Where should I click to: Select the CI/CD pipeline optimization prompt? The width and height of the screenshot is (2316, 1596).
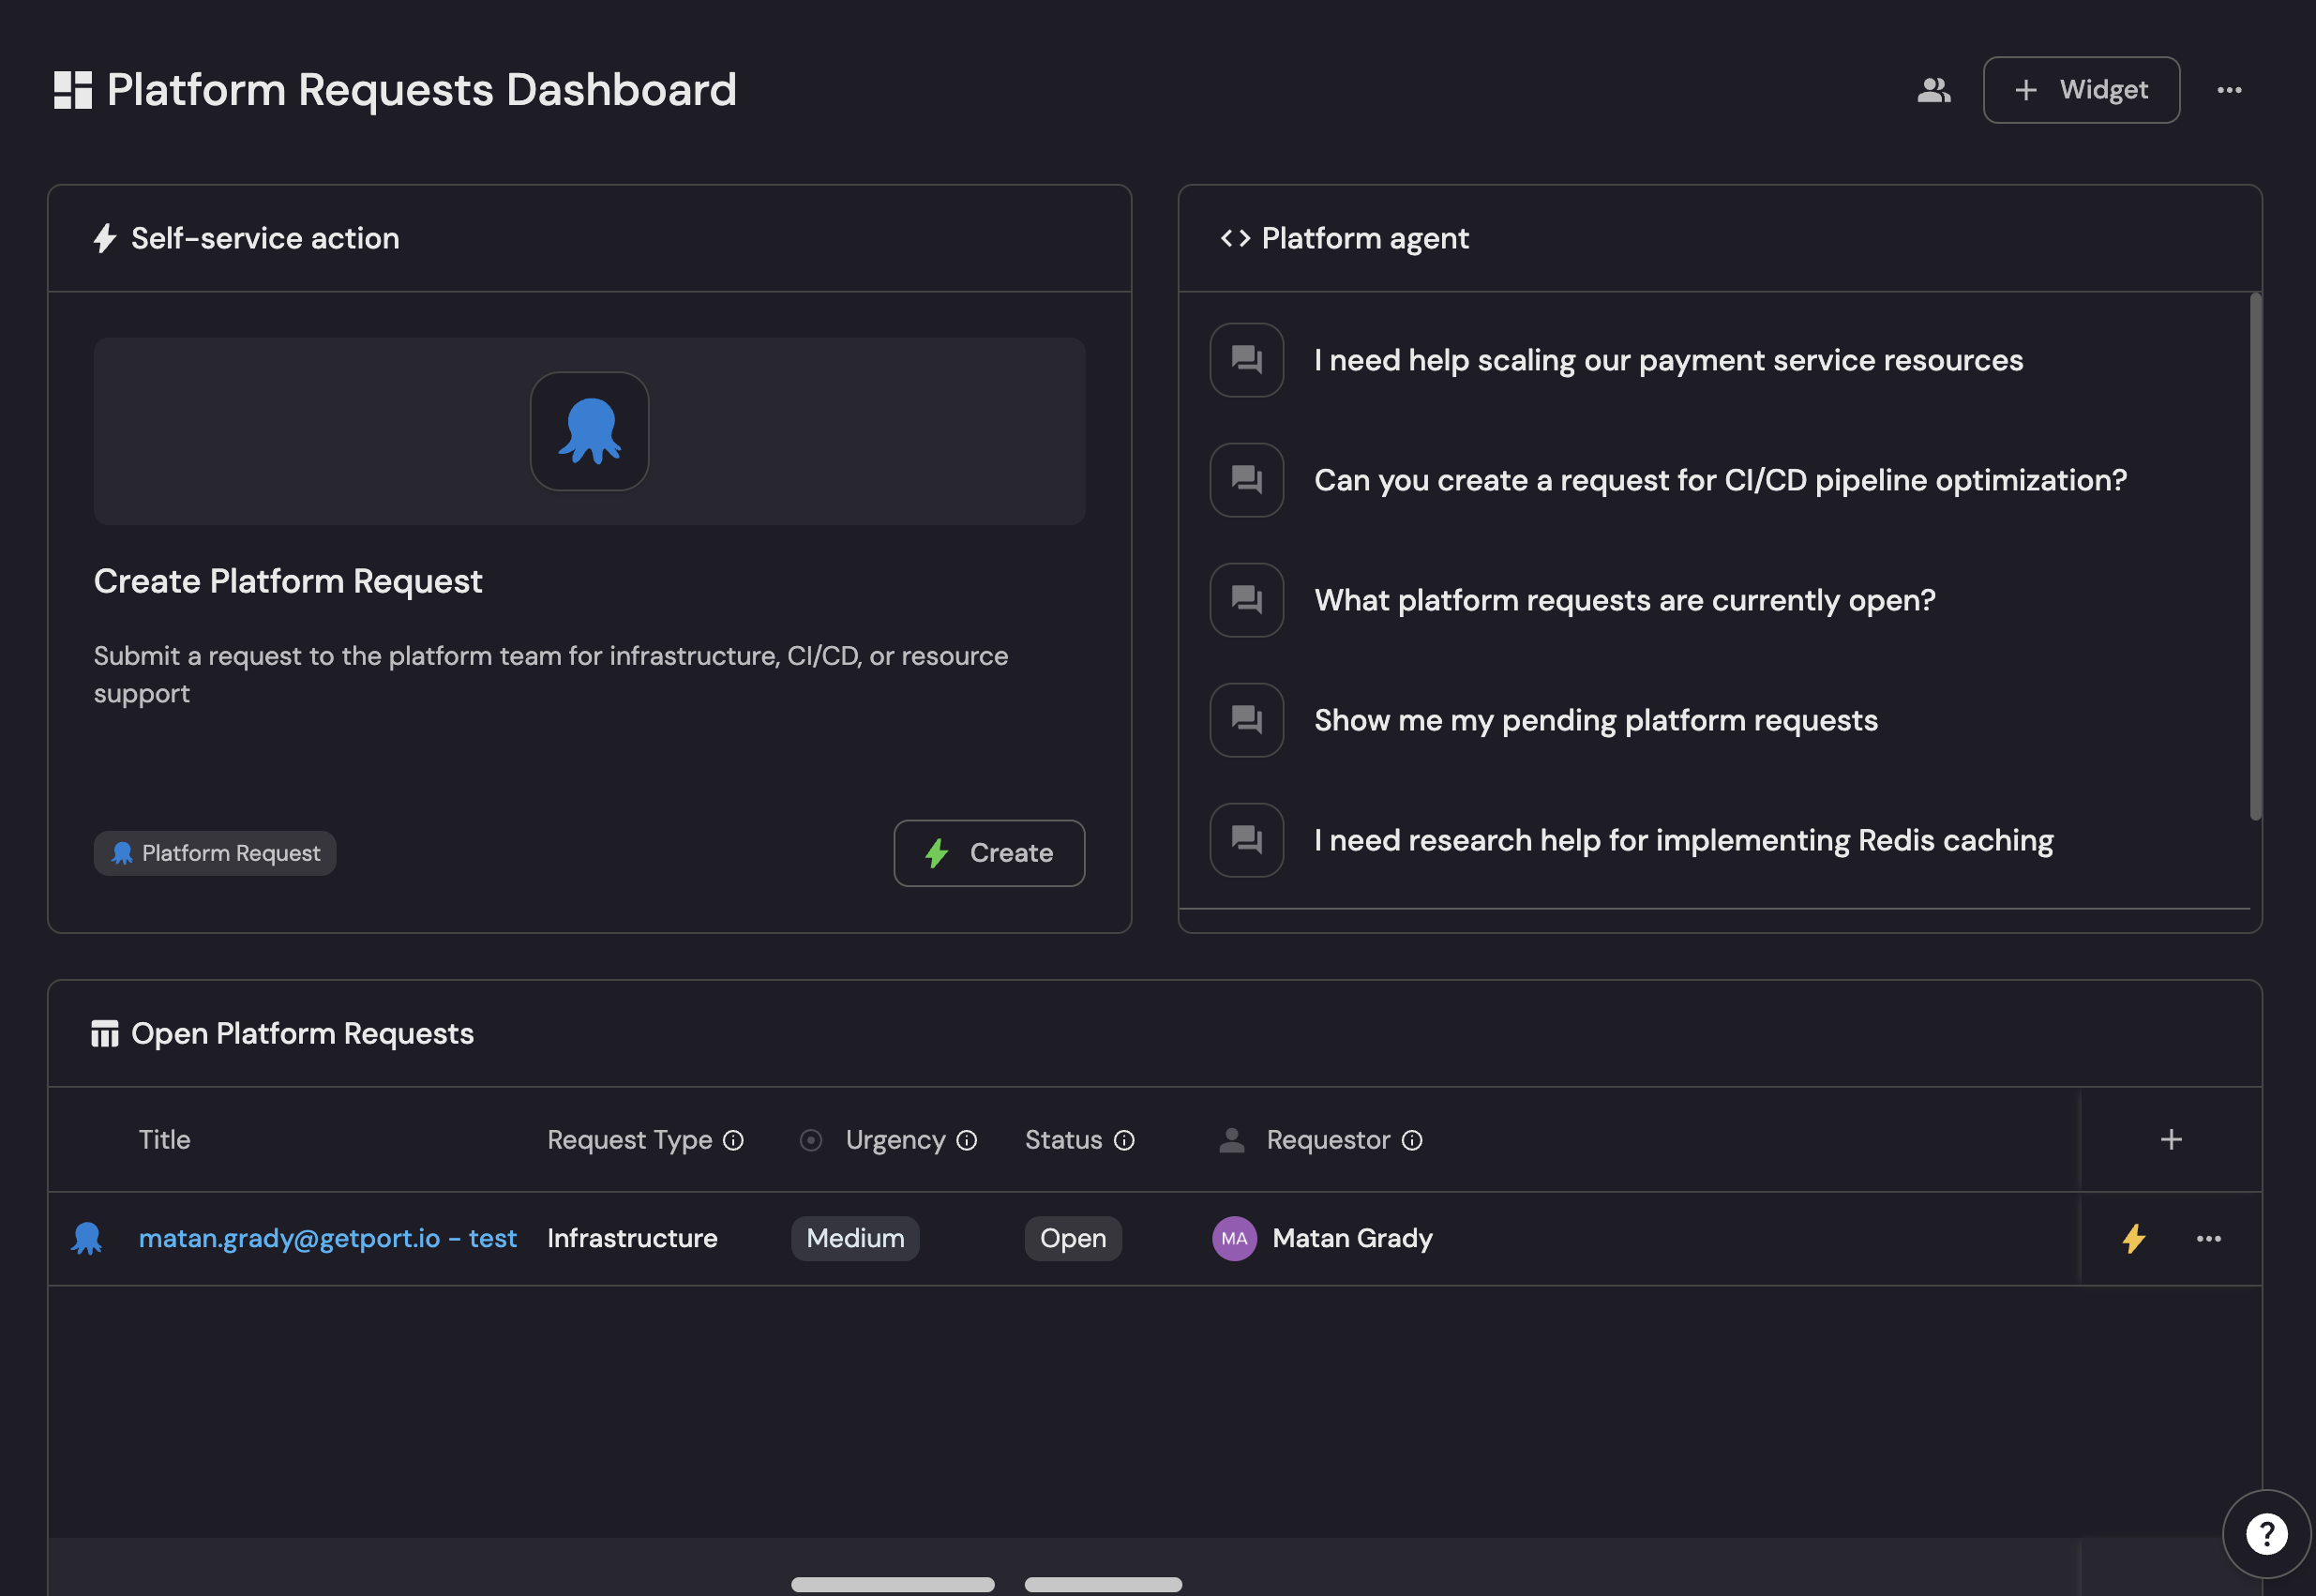coord(1720,480)
